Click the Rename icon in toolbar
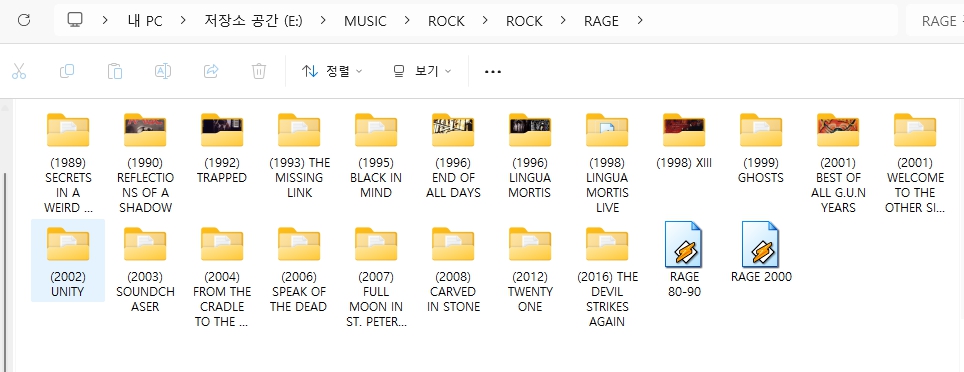This screenshot has width=964, height=372. (x=163, y=71)
